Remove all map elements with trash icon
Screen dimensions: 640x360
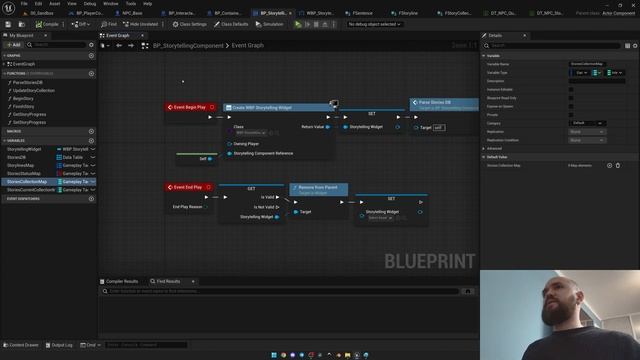tap(618, 166)
